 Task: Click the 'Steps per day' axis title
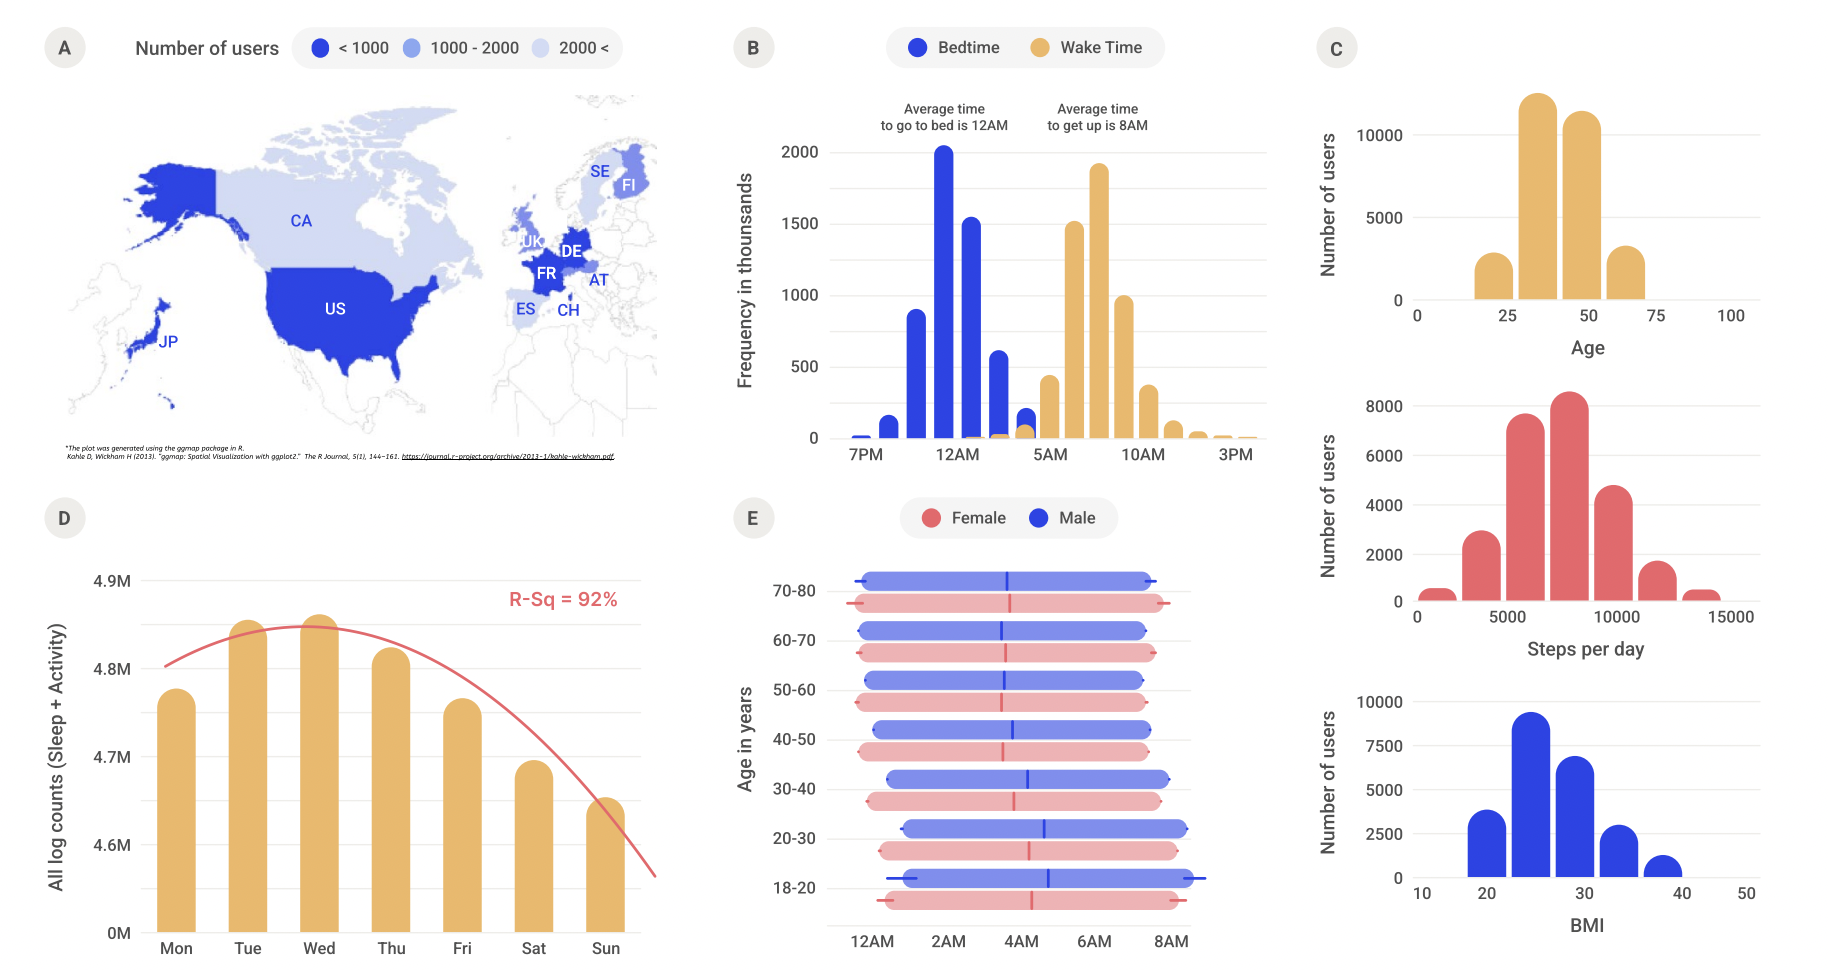1586,649
